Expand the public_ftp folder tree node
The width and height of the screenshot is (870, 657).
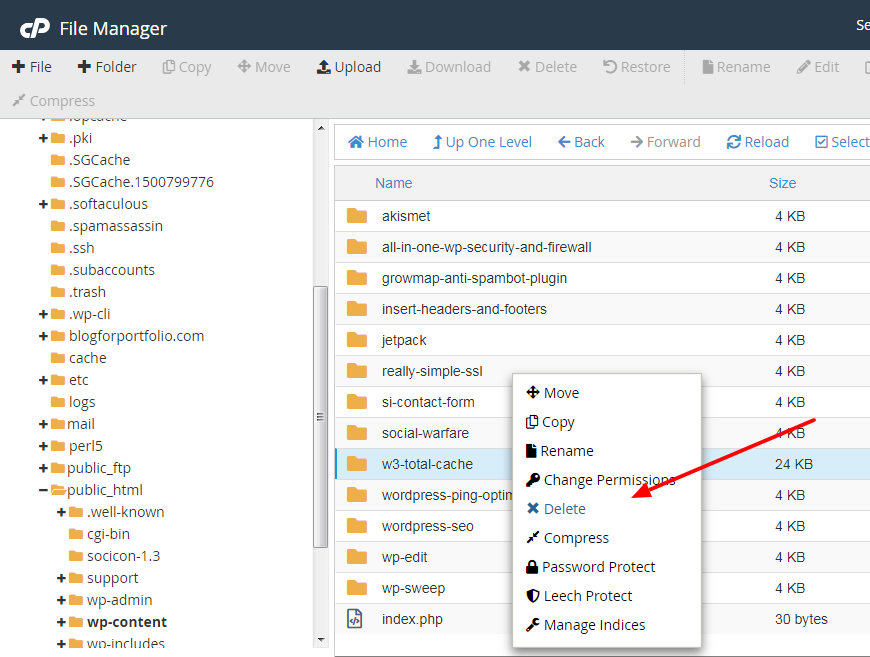(x=43, y=468)
